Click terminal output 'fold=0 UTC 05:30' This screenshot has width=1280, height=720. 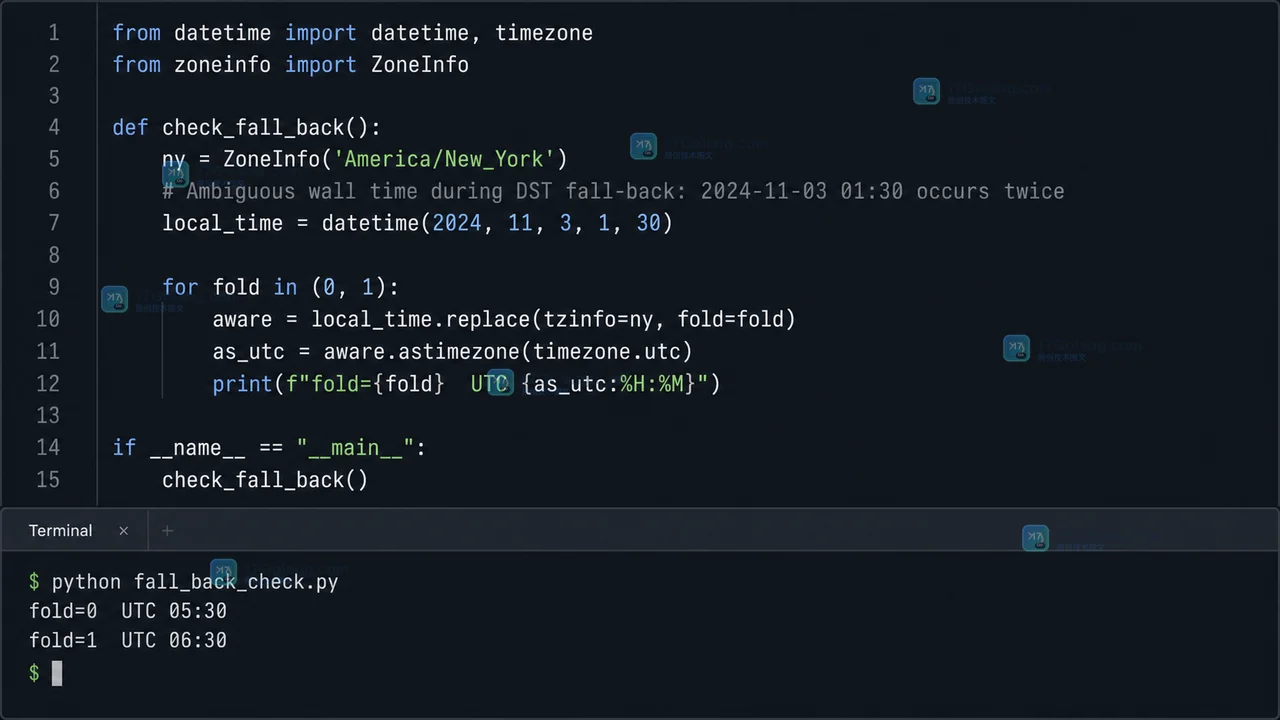[x=128, y=611]
